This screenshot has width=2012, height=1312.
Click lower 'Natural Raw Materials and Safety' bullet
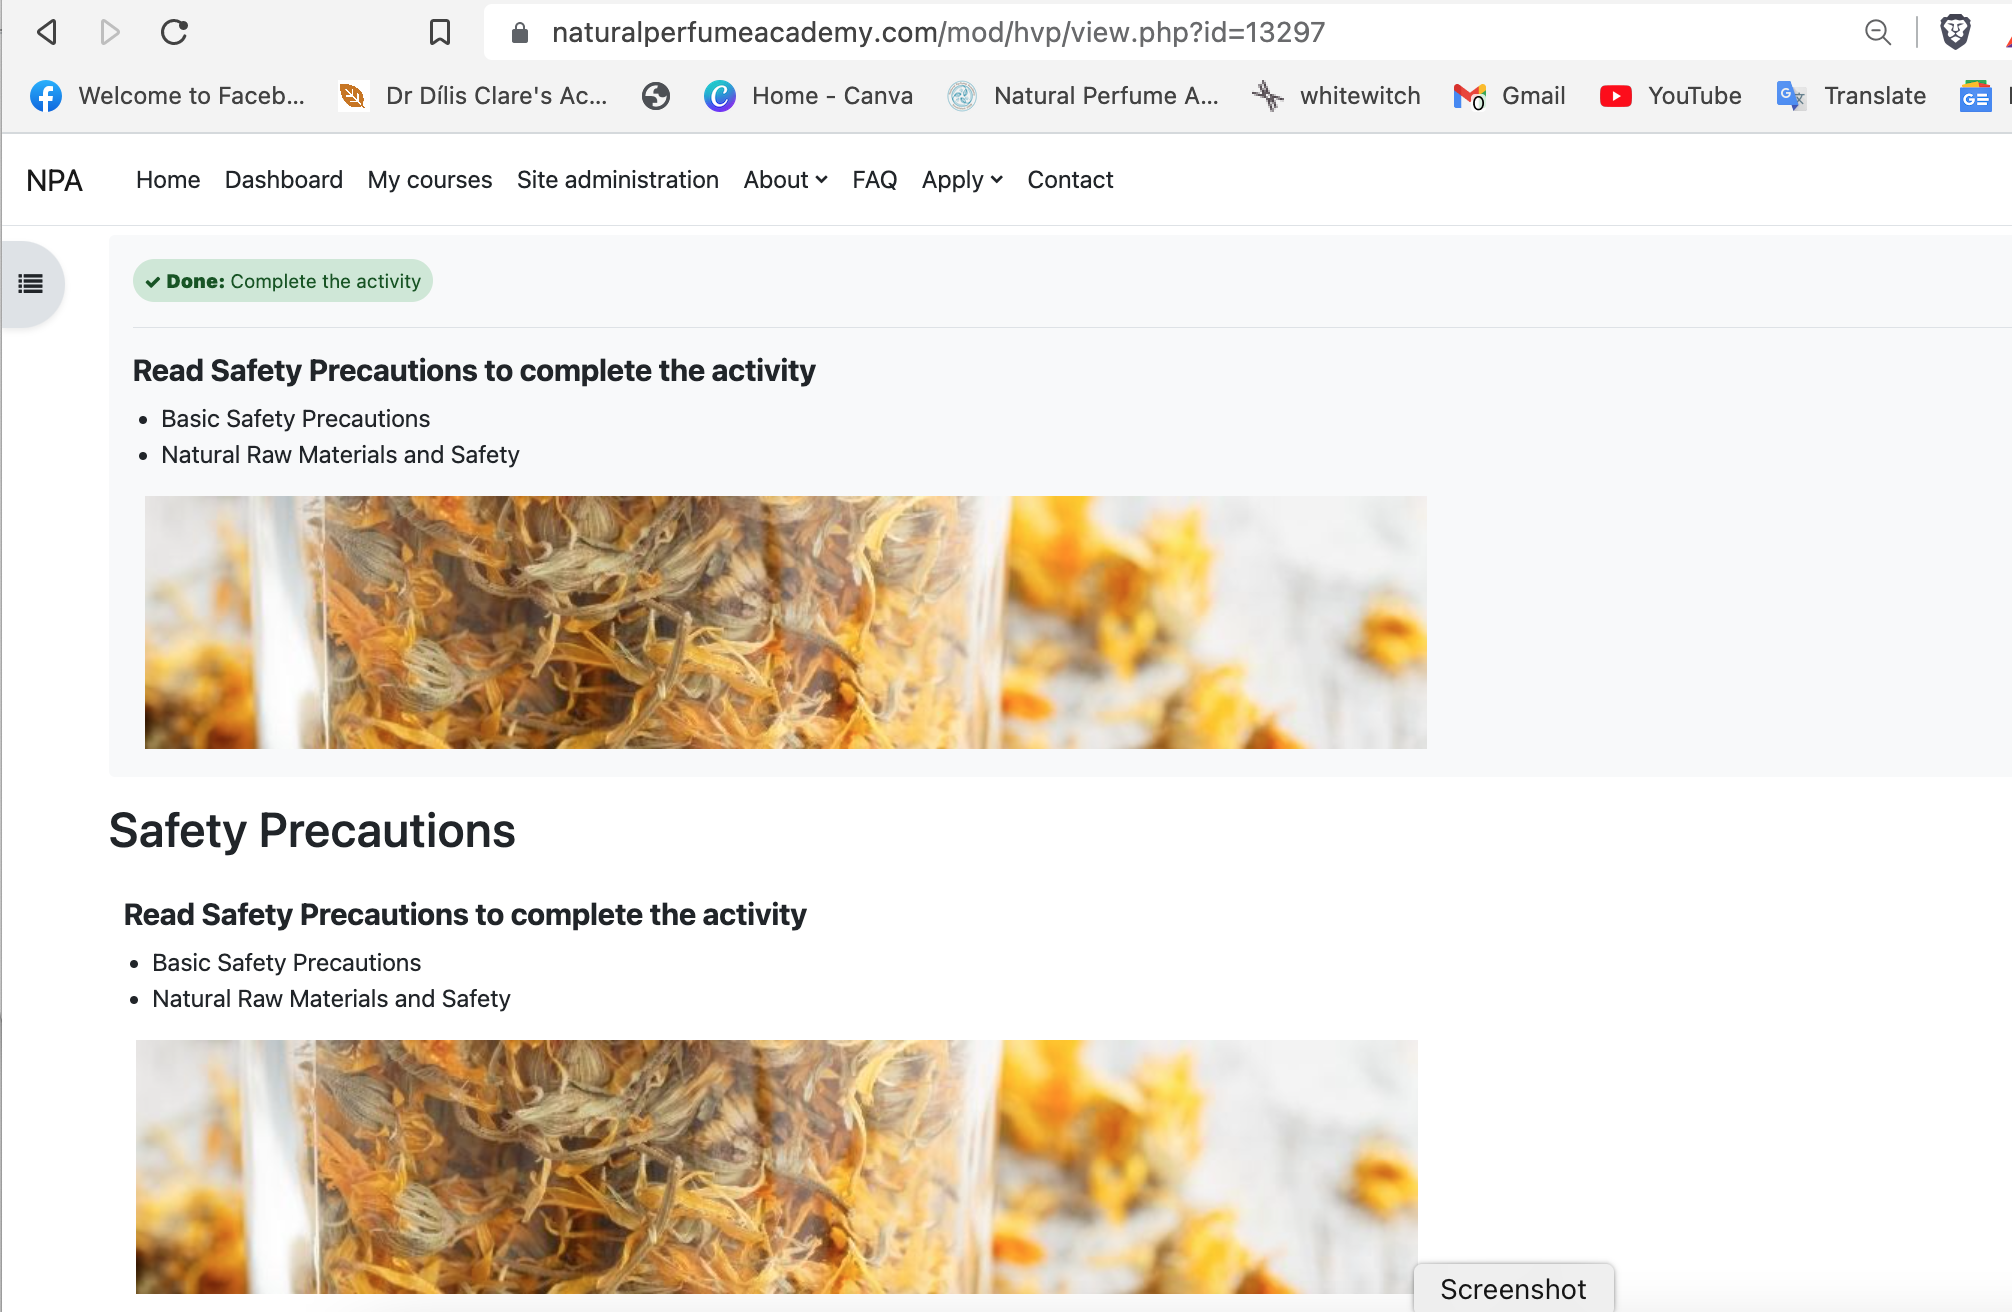331,999
